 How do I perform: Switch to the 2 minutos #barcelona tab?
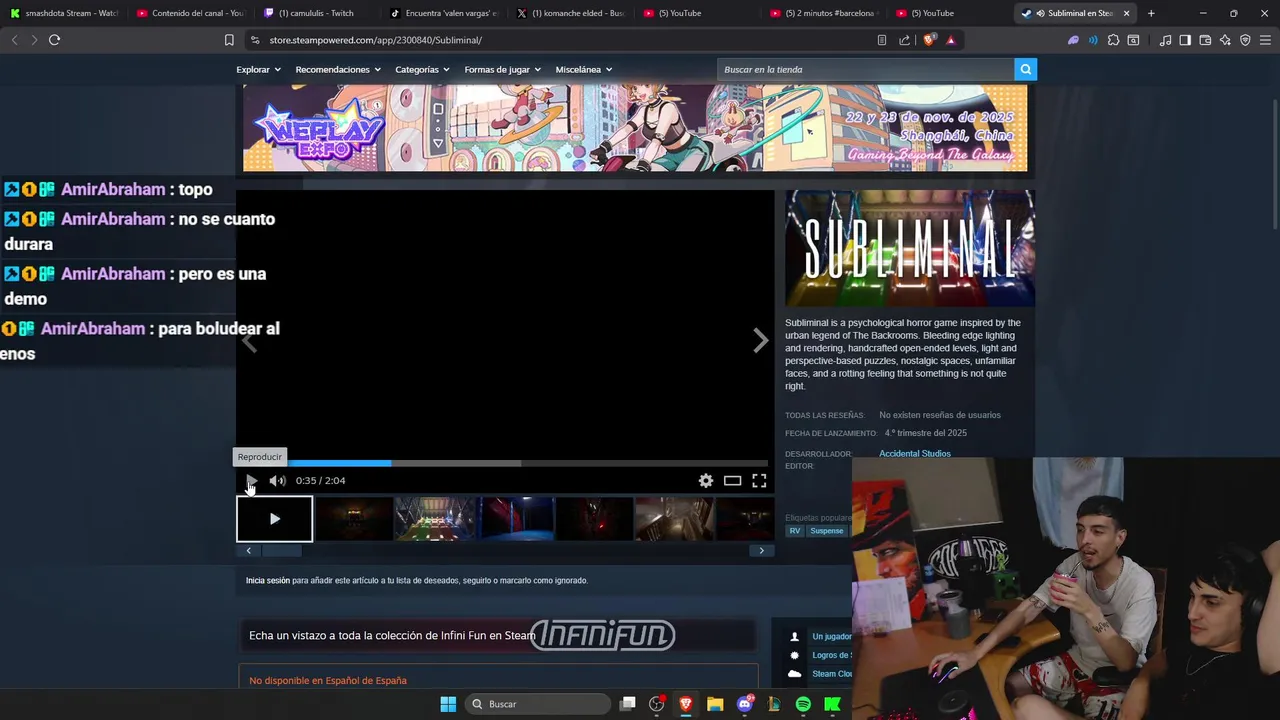click(823, 13)
